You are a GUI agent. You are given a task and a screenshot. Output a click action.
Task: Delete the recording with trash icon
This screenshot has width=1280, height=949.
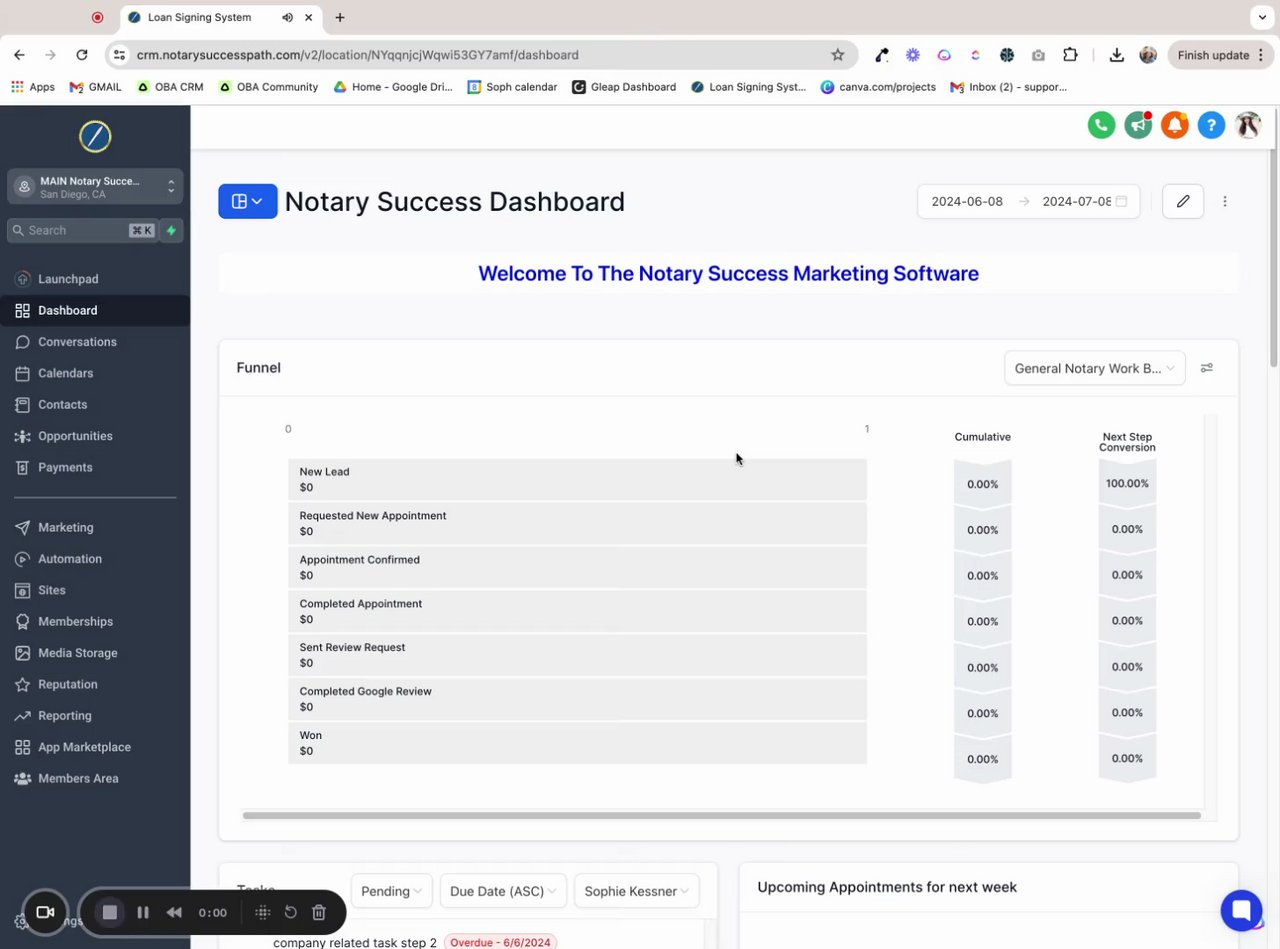coord(319,912)
